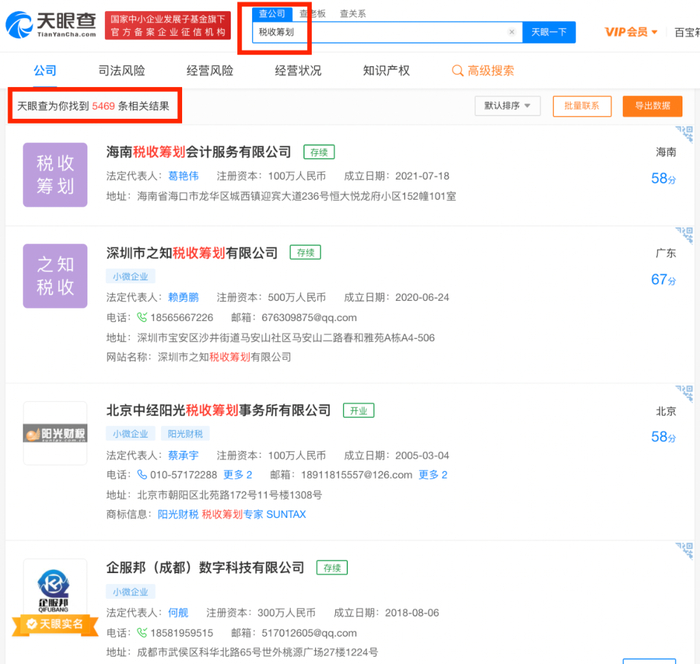Image resolution: width=700 pixels, height=664 pixels.
Task: Click the 小微企业 tag under the Beijing company
Action: (130, 434)
